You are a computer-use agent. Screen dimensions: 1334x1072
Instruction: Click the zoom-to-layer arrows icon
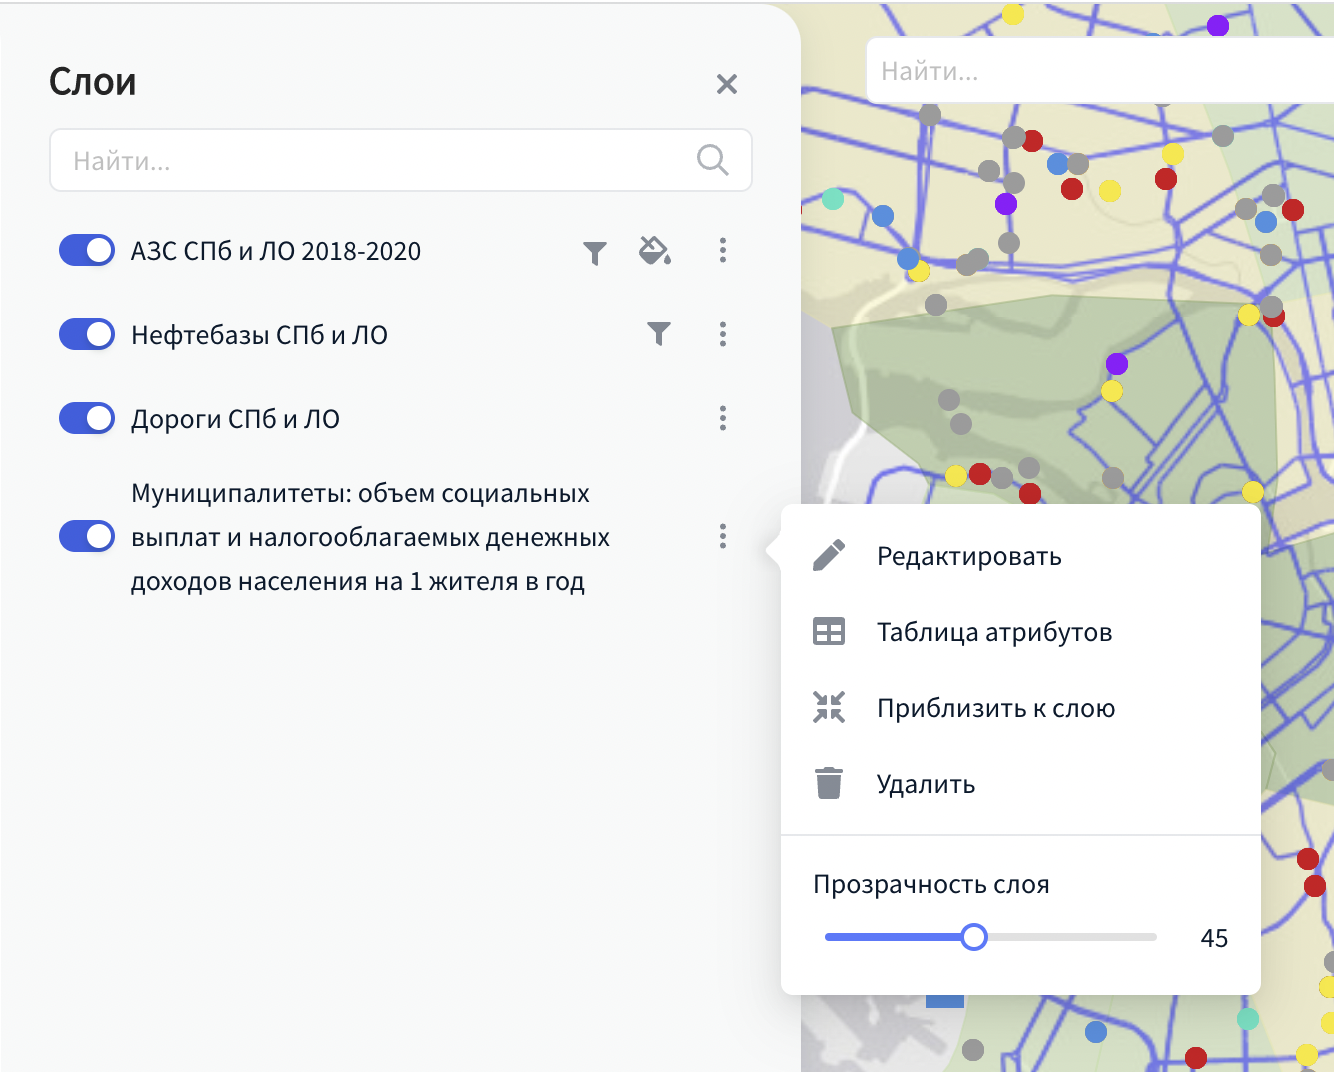(829, 708)
